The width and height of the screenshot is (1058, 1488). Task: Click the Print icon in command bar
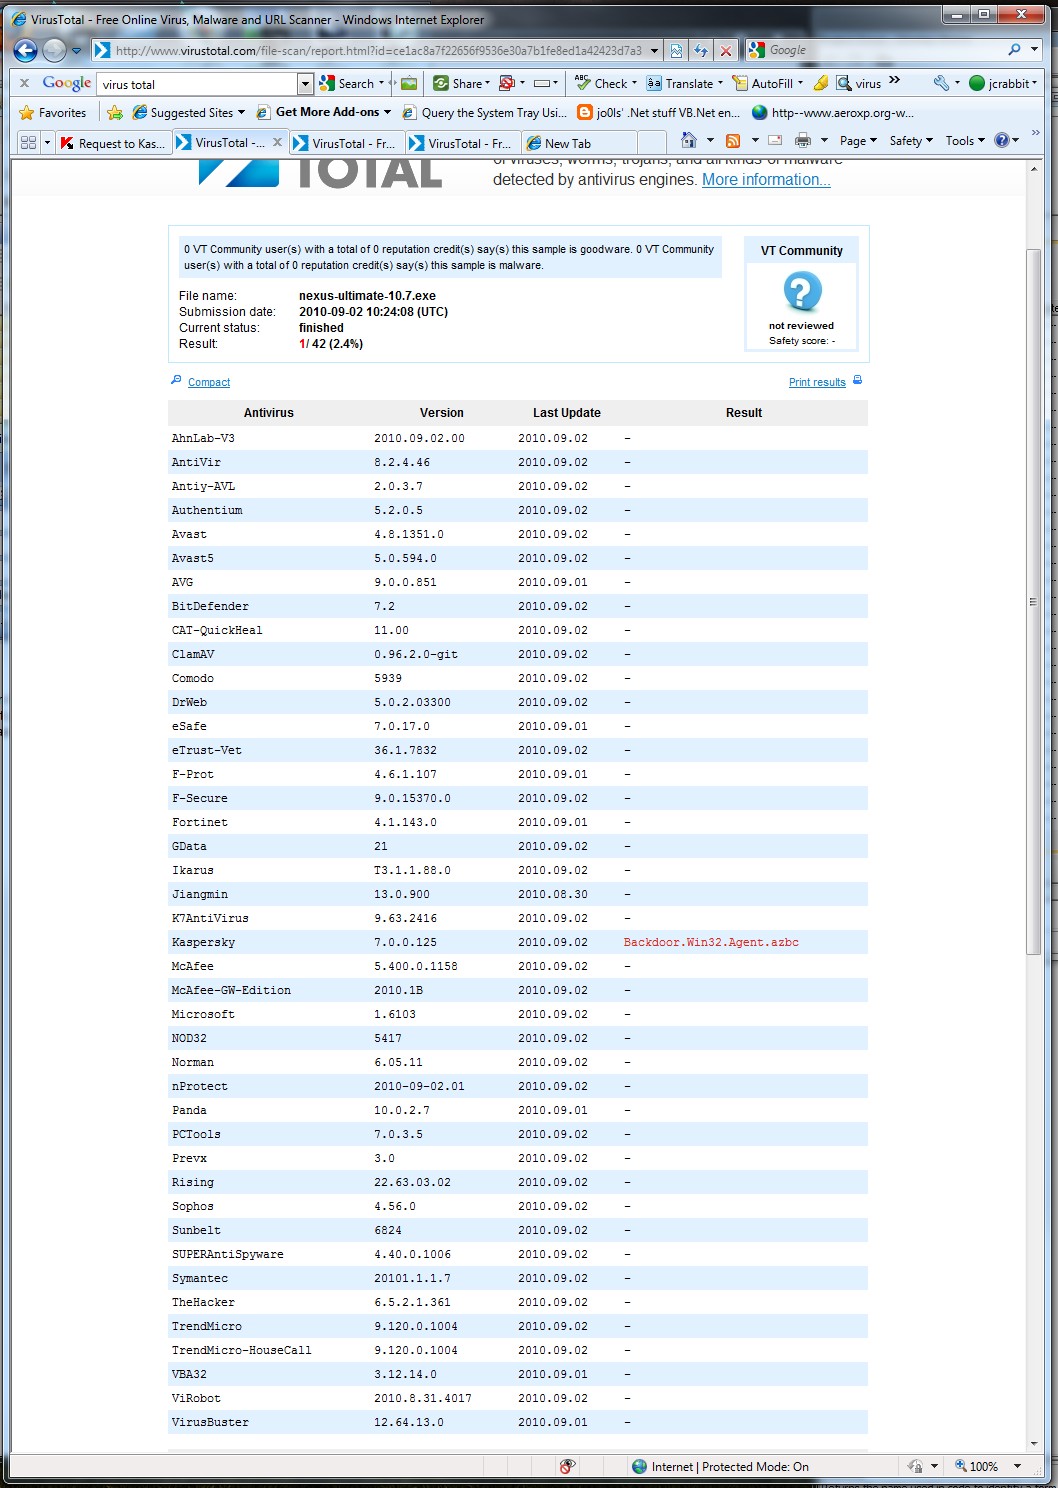[x=802, y=141]
